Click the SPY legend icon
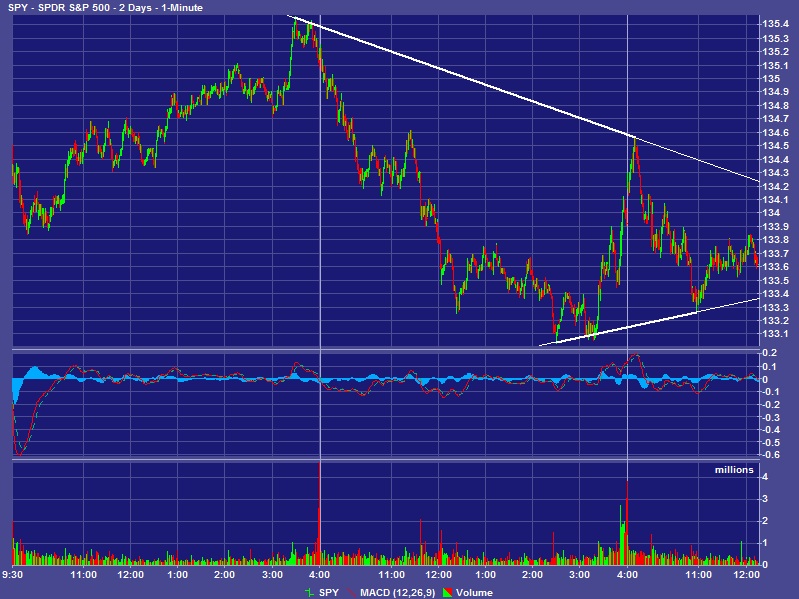This screenshot has height=599, width=799. [x=309, y=592]
